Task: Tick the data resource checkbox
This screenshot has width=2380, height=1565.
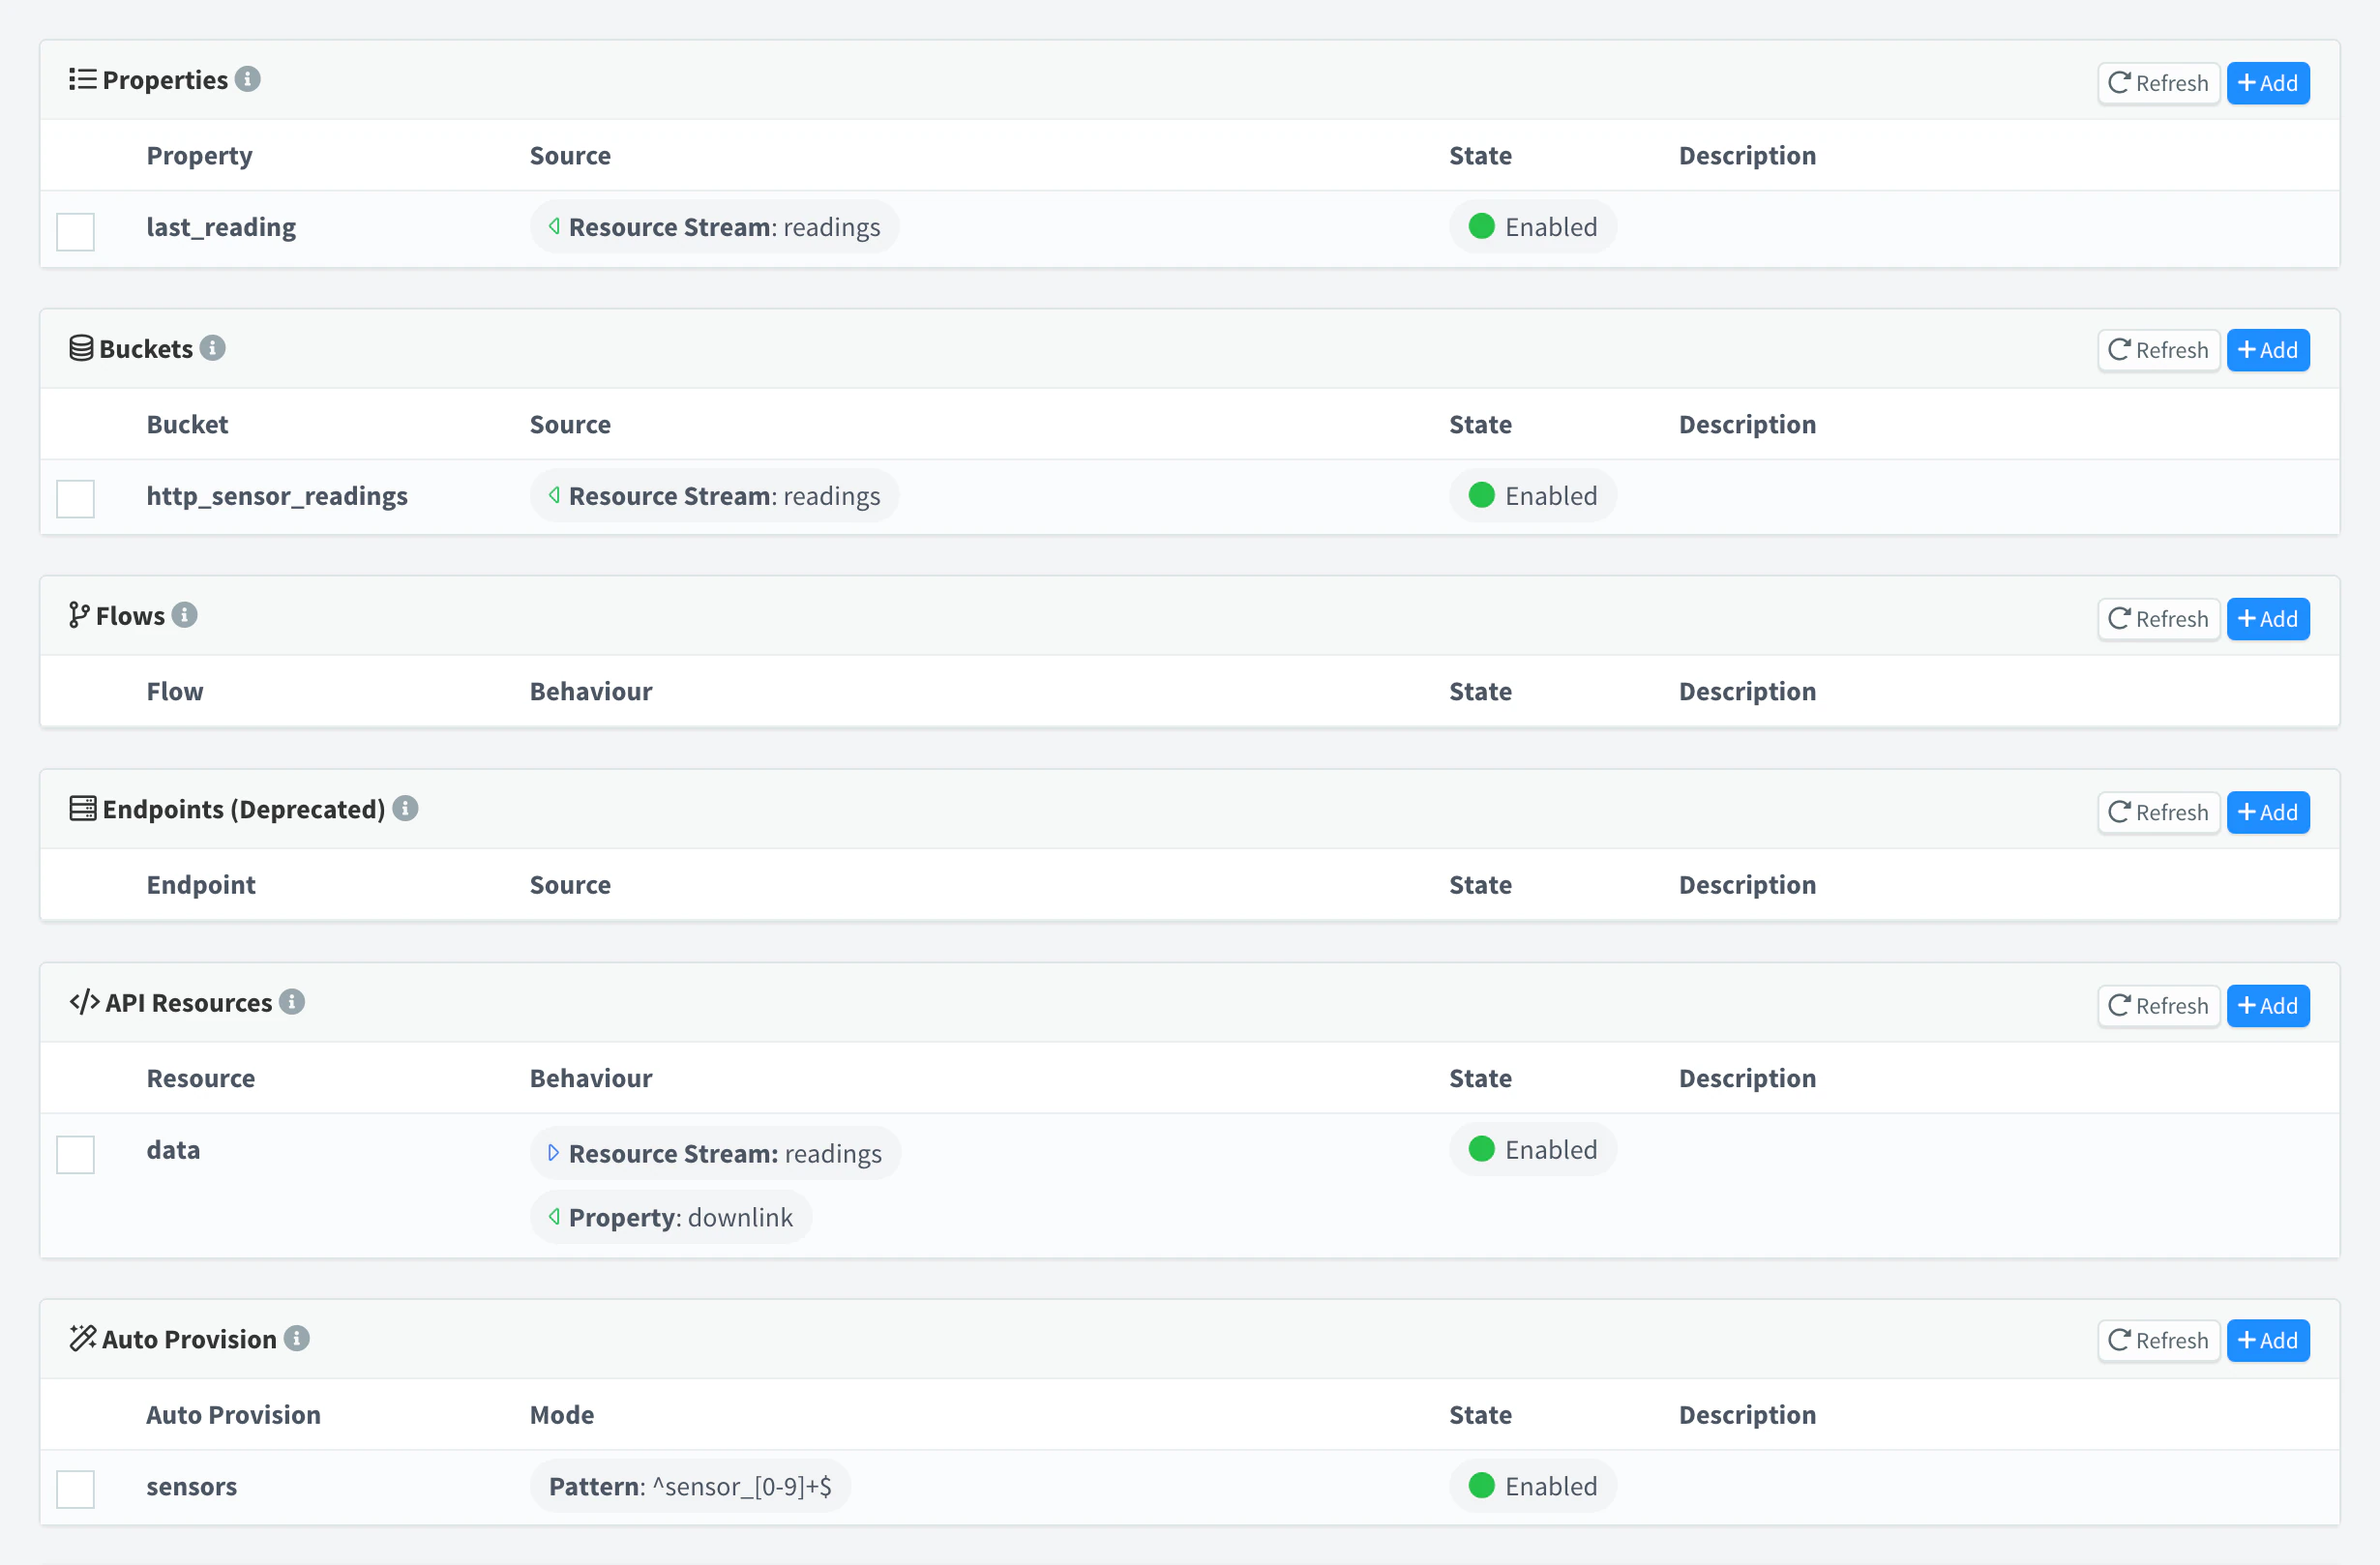Action: tap(75, 1155)
